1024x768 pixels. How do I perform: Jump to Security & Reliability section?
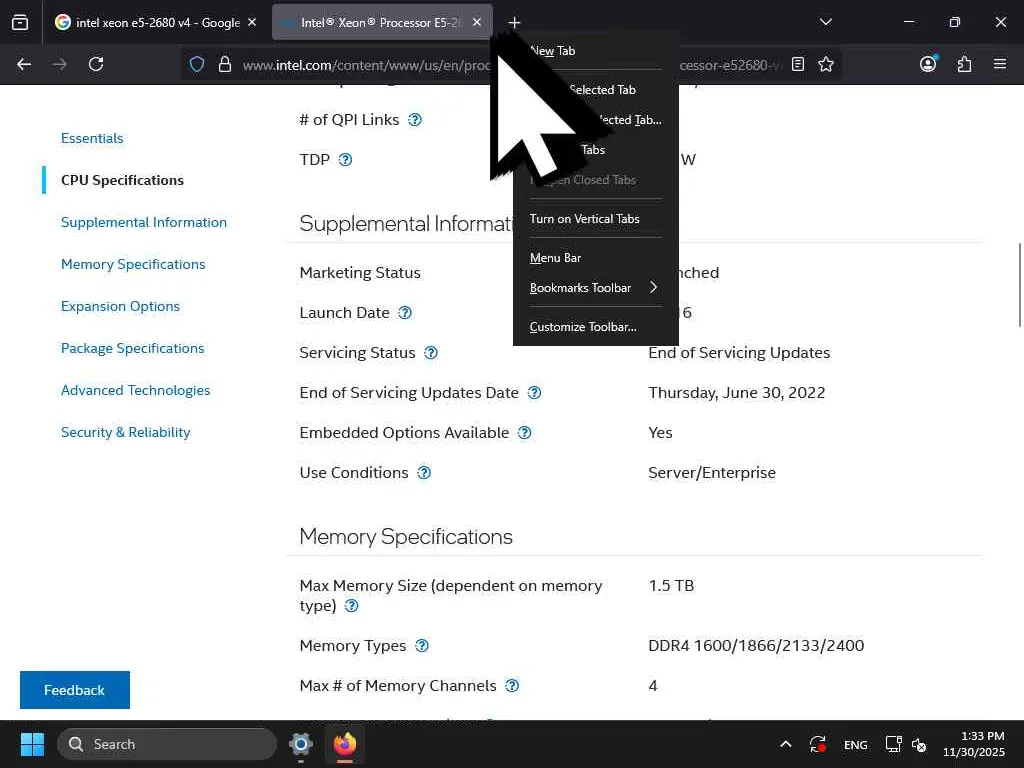coord(125,432)
